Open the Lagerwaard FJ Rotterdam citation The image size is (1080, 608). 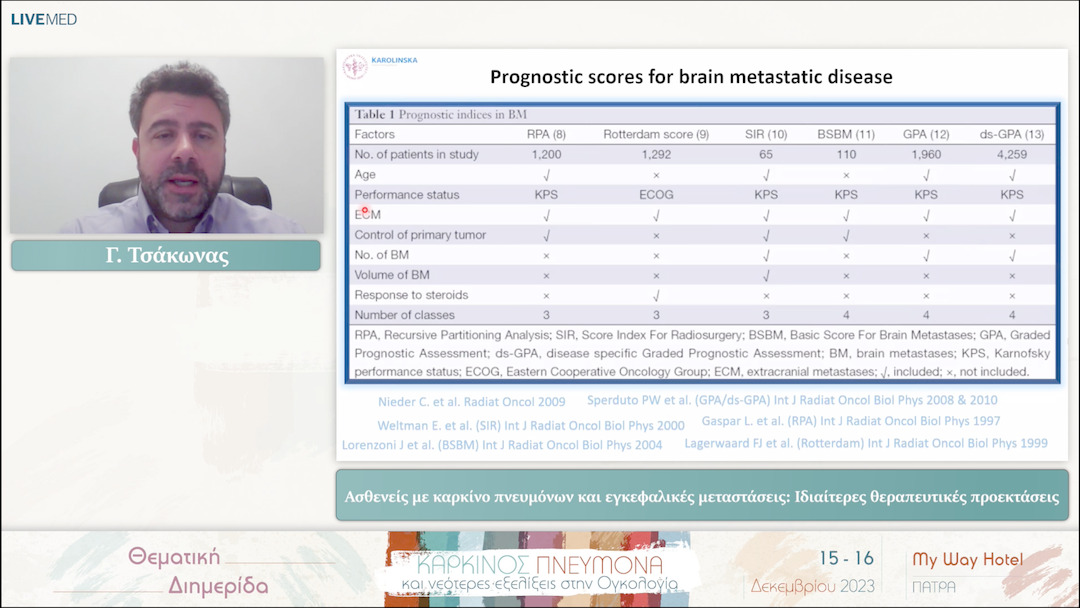(866, 443)
